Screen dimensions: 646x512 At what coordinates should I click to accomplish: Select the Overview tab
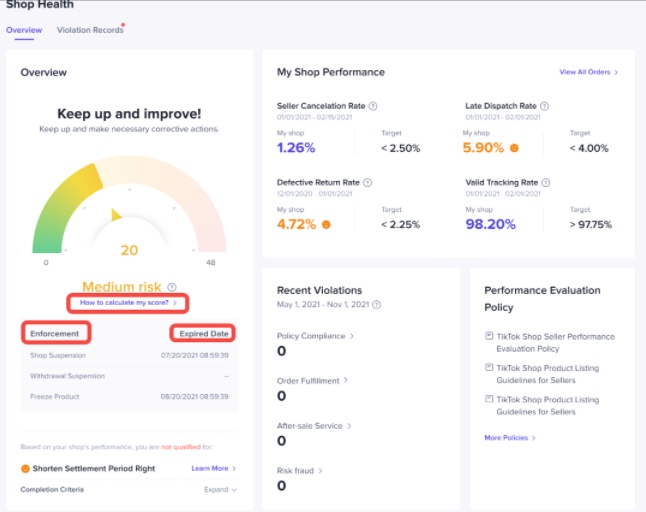(24, 30)
